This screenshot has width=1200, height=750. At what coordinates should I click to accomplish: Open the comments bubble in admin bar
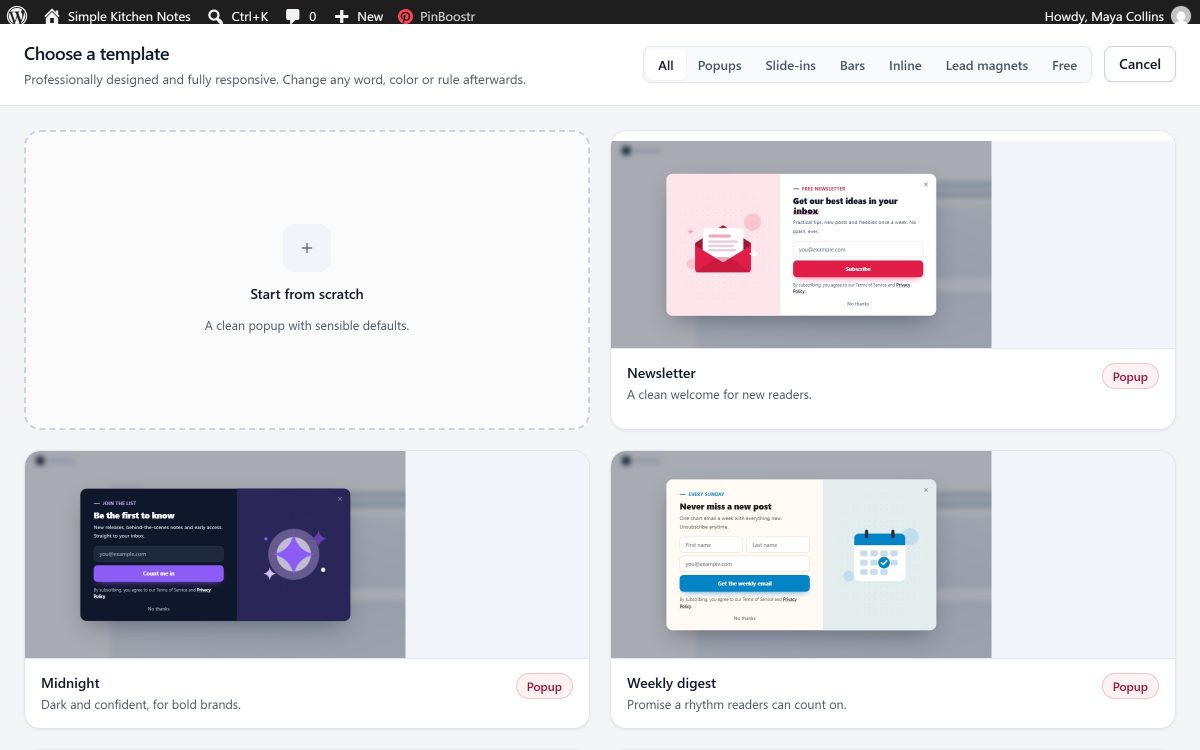click(x=301, y=16)
